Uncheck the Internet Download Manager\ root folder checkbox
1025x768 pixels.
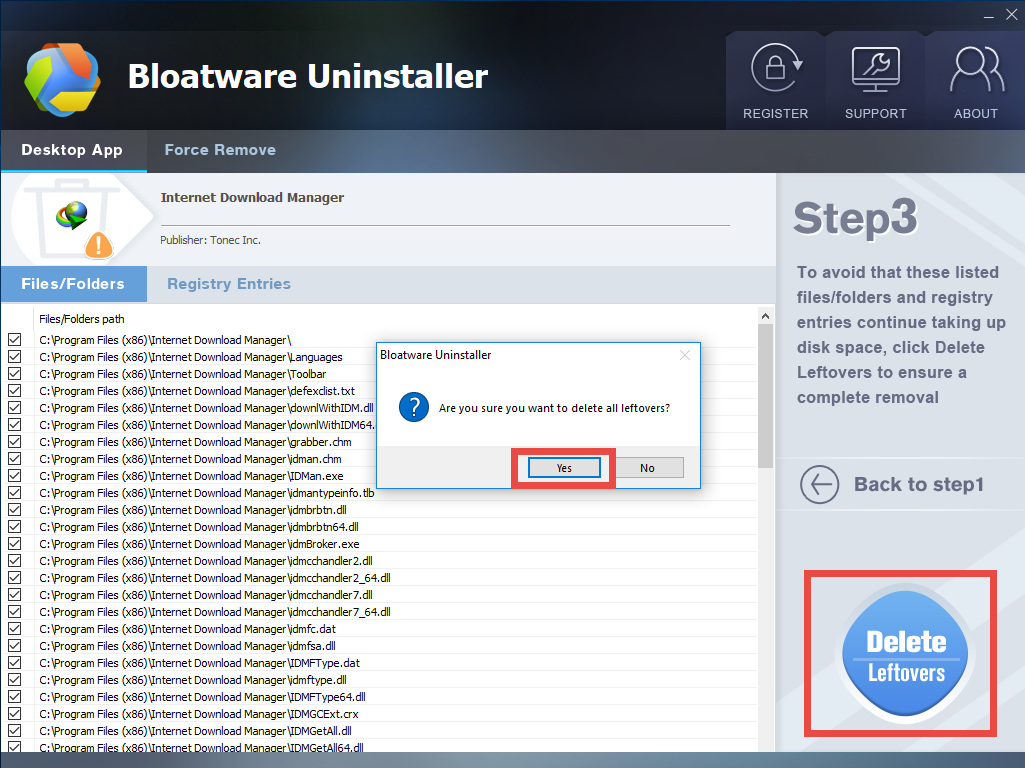(x=14, y=340)
